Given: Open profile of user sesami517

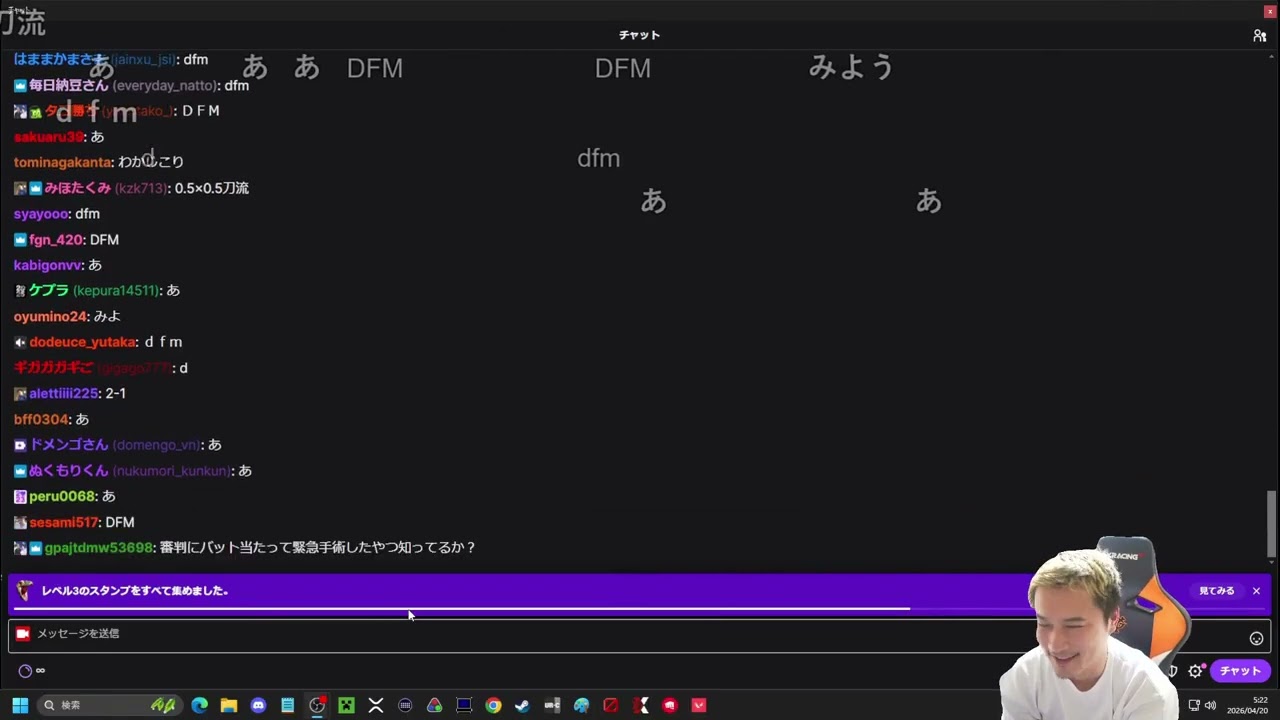Looking at the screenshot, I should pos(64,522).
